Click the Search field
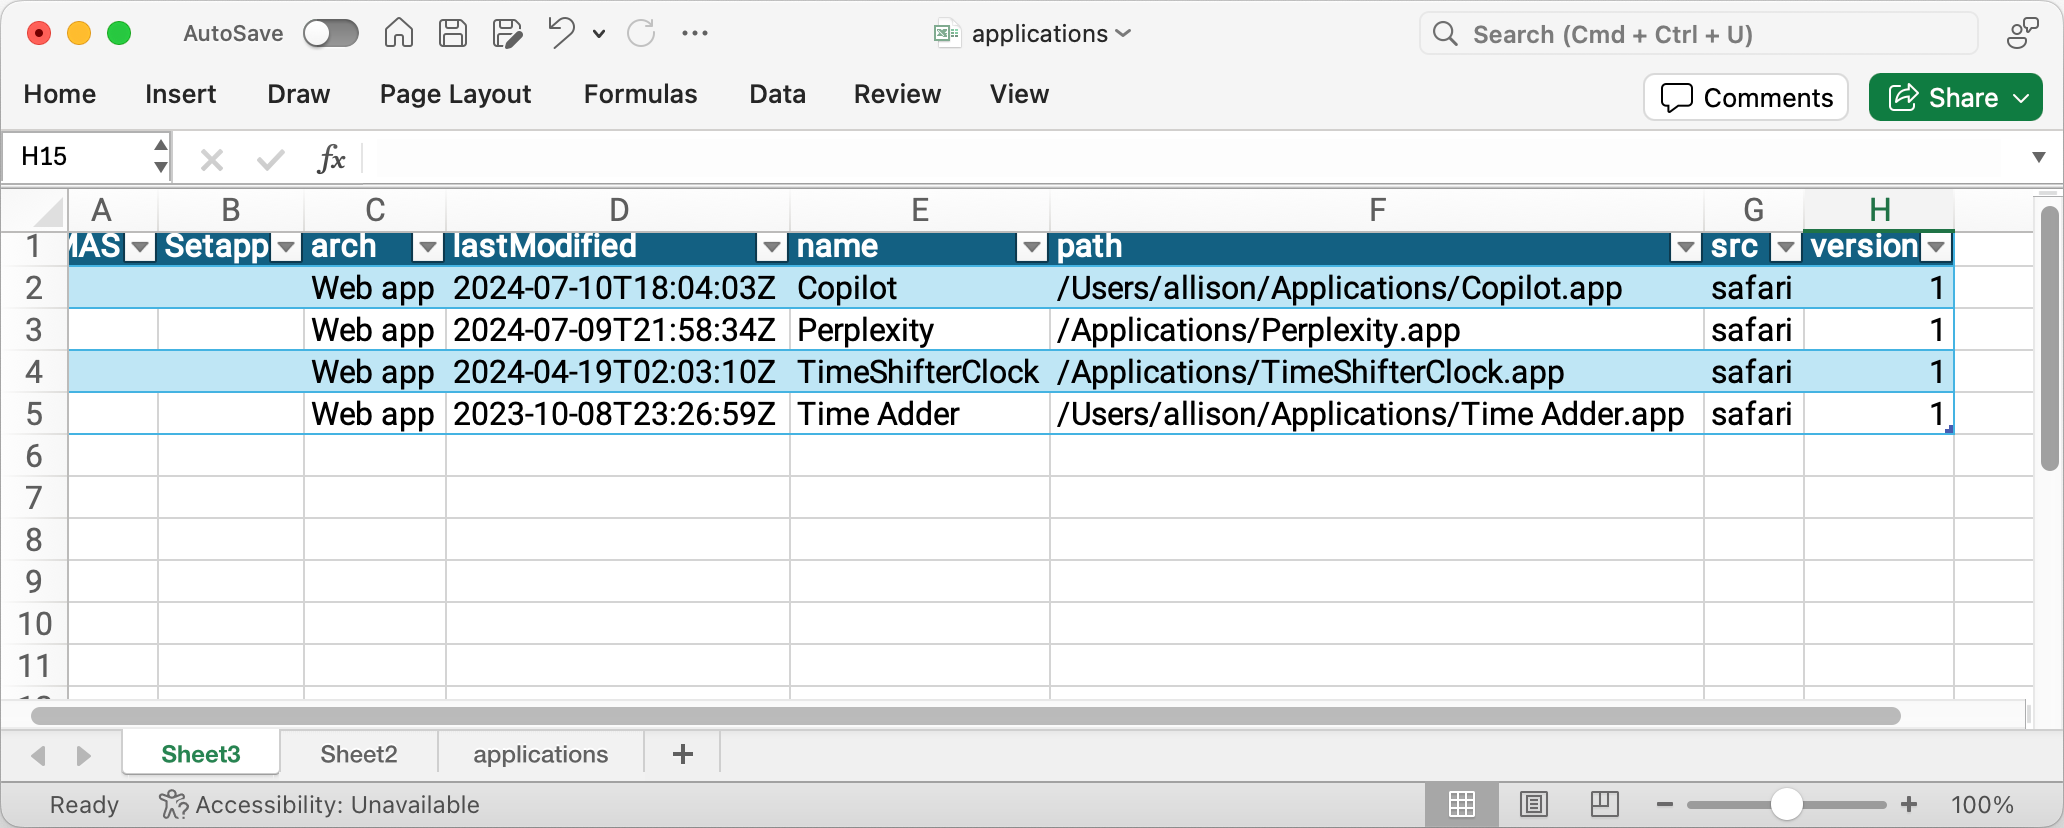The image size is (2064, 828). (x=1698, y=34)
